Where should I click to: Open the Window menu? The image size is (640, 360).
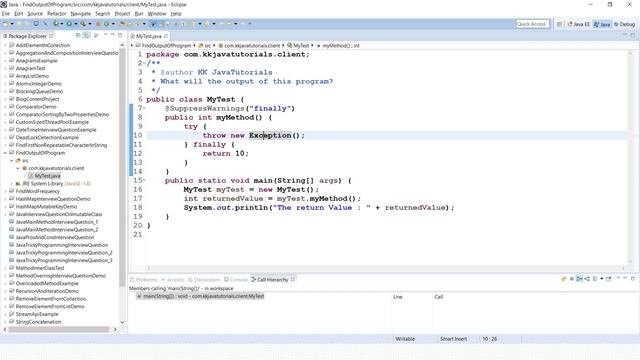tap(157, 13)
